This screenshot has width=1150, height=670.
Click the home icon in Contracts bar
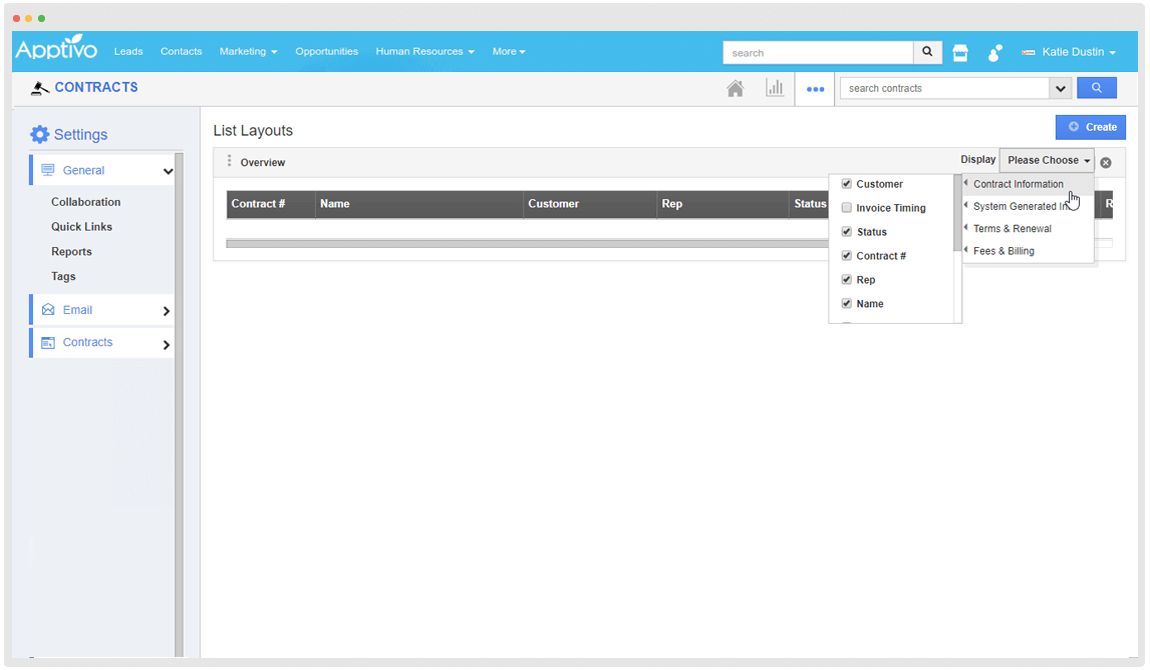click(x=735, y=88)
